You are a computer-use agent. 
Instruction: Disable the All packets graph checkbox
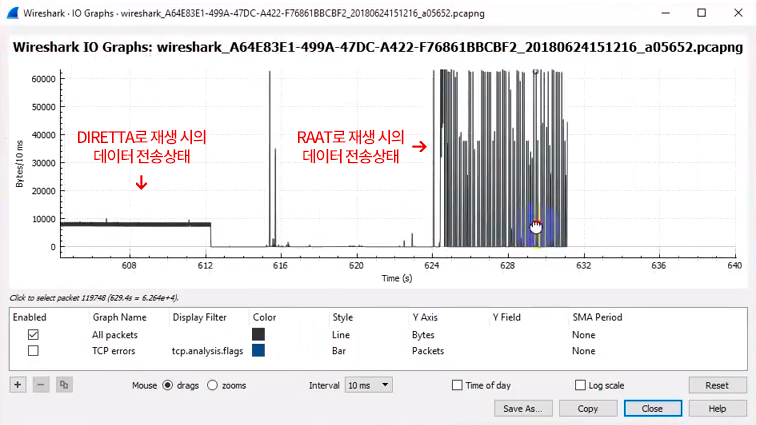pos(33,335)
